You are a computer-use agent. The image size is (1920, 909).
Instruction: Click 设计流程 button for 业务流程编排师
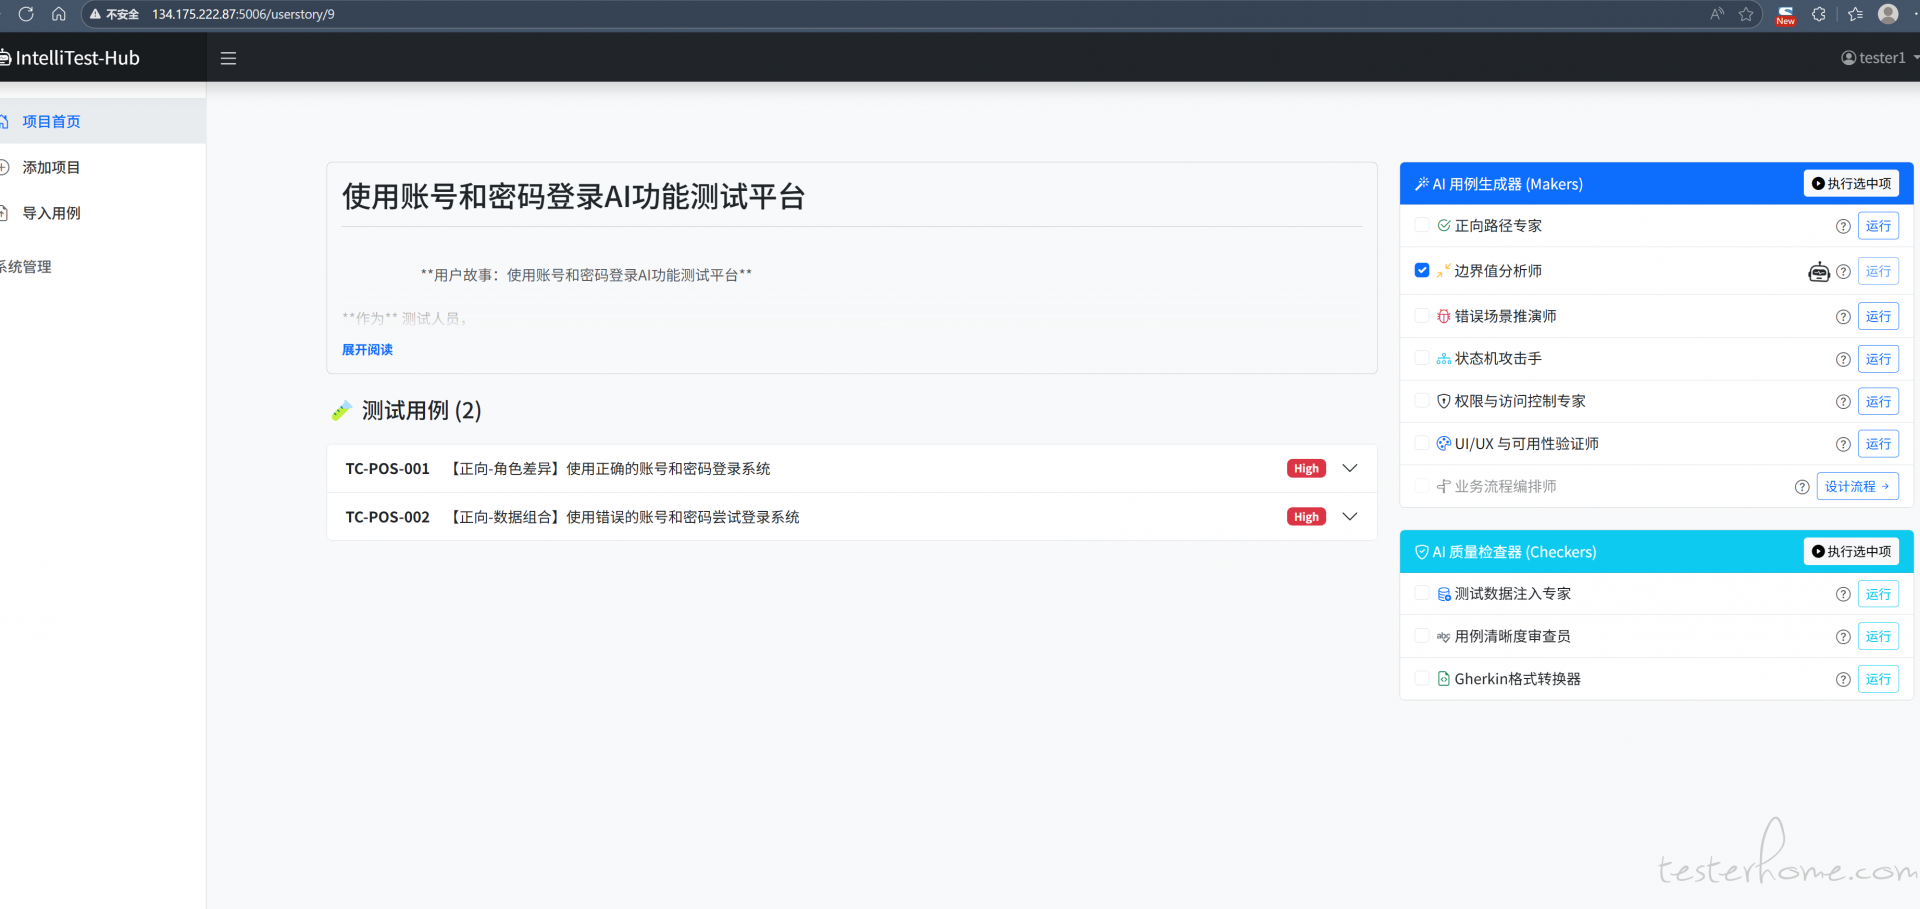1856,487
